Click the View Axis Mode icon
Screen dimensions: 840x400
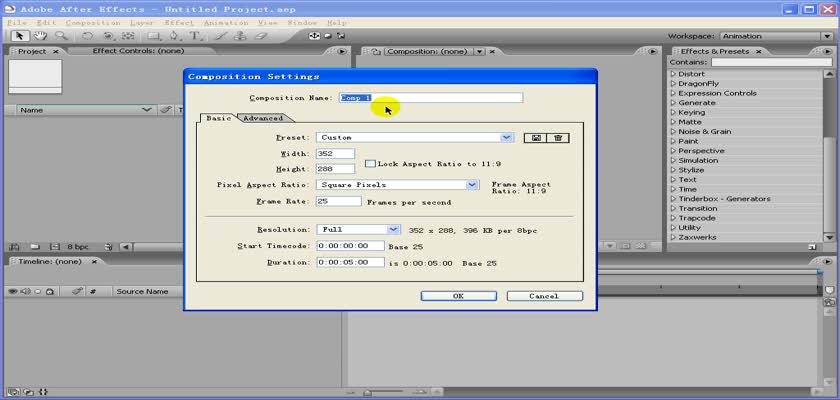coord(340,36)
